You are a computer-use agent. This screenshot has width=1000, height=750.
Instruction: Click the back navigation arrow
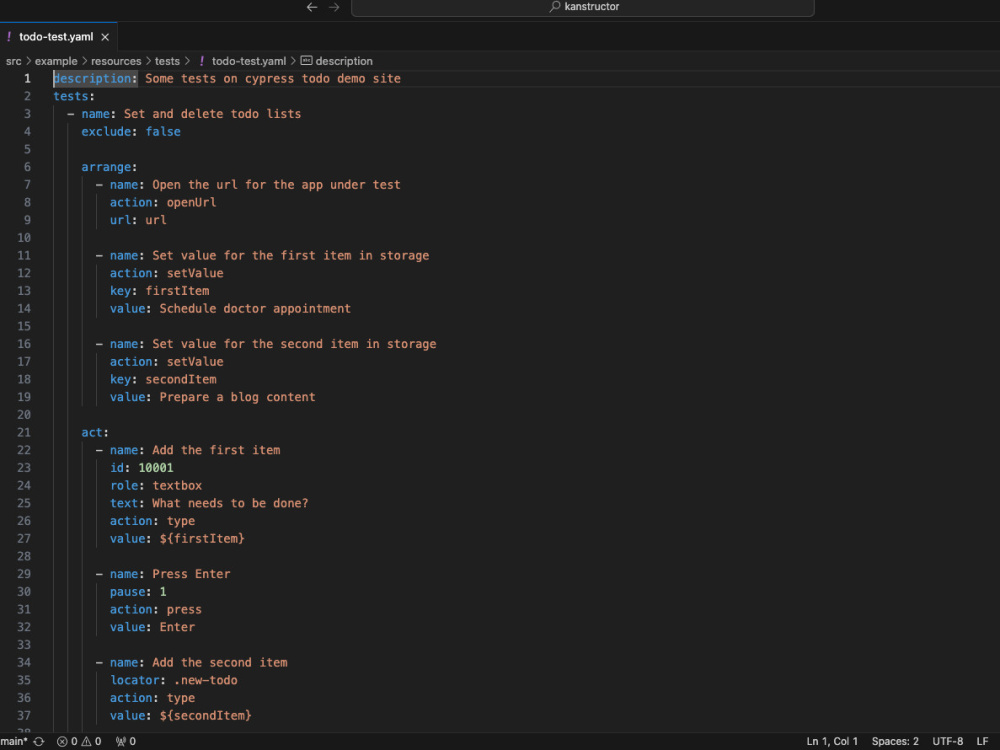pyautogui.click(x=311, y=8)
